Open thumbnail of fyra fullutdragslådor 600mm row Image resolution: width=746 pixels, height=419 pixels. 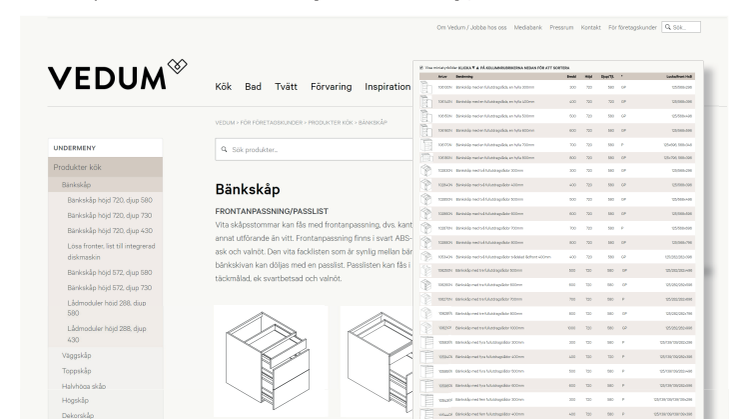427,385
